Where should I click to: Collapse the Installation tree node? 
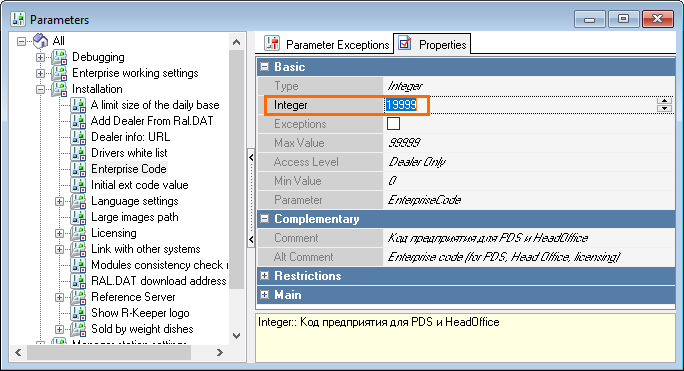[x=40, y=89]
